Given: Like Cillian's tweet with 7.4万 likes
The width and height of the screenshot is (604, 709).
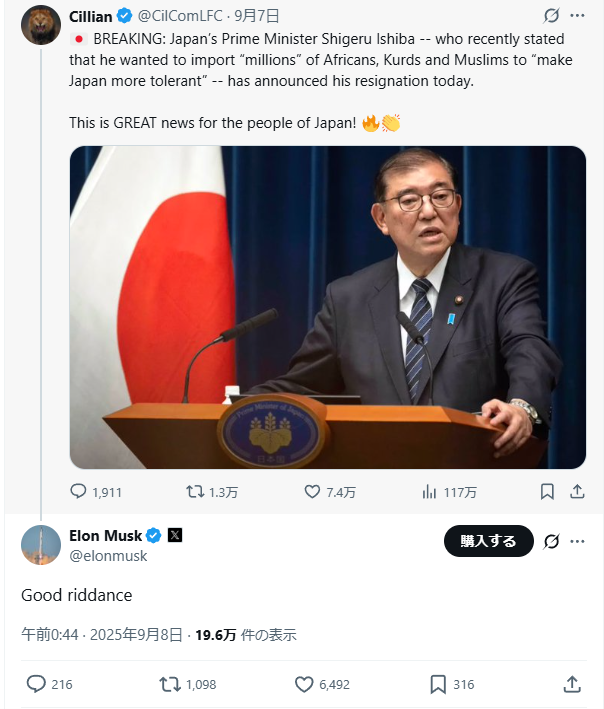Looking at the screenshot, I should coord(312,491).
